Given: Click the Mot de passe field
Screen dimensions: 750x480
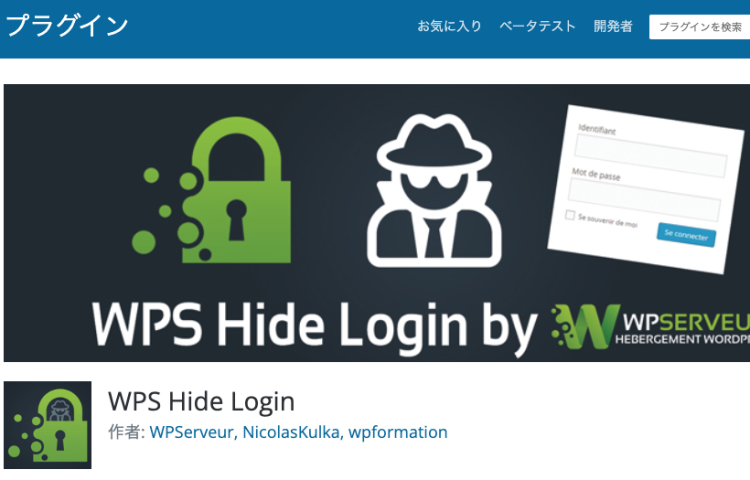Looking at the screenshot, I should [644, 200].
